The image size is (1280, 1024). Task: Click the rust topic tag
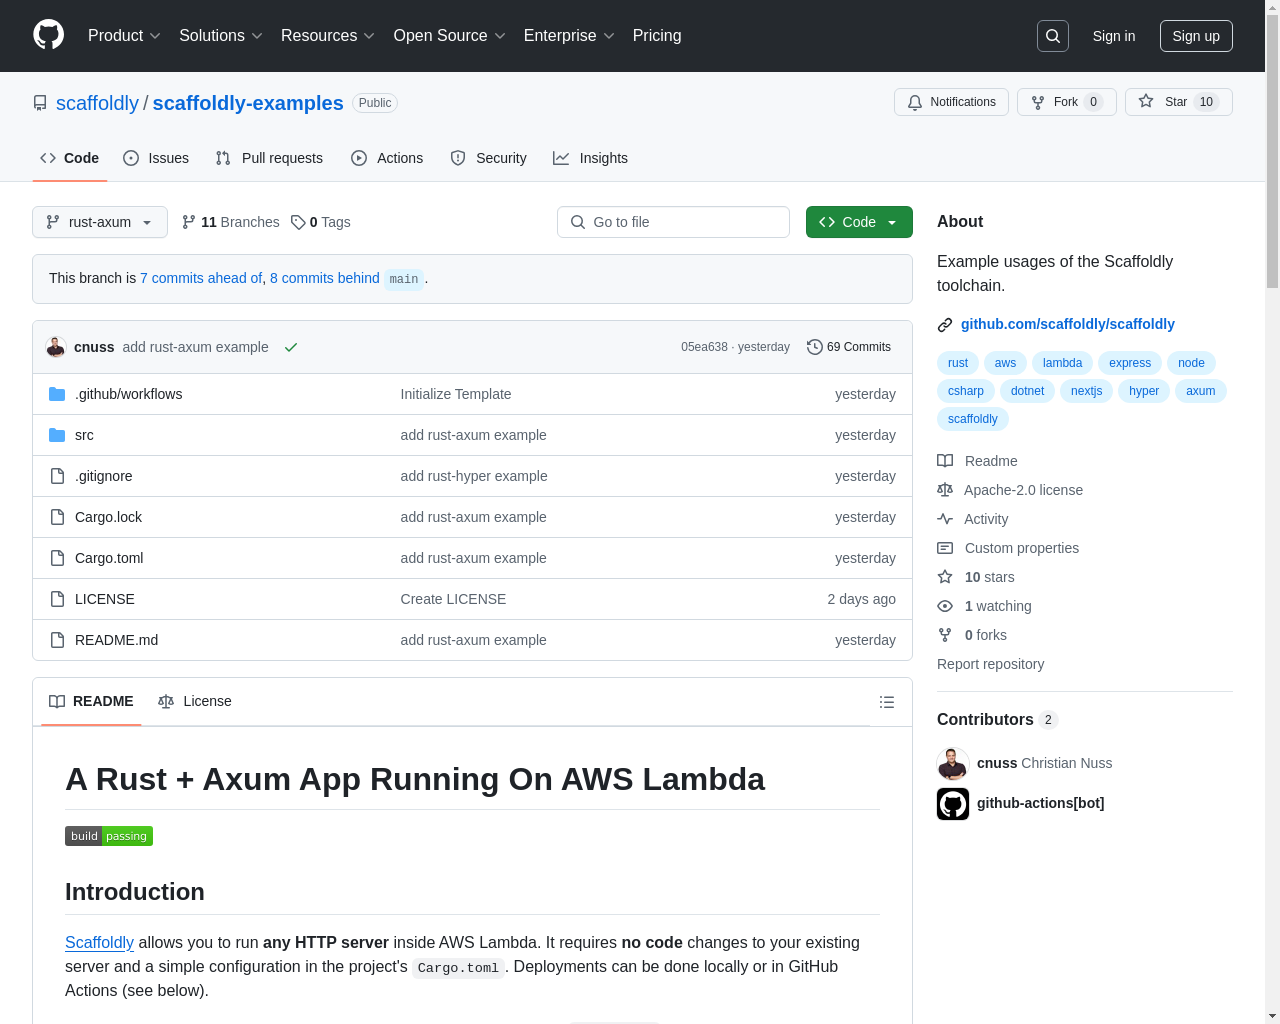(958, 363)
